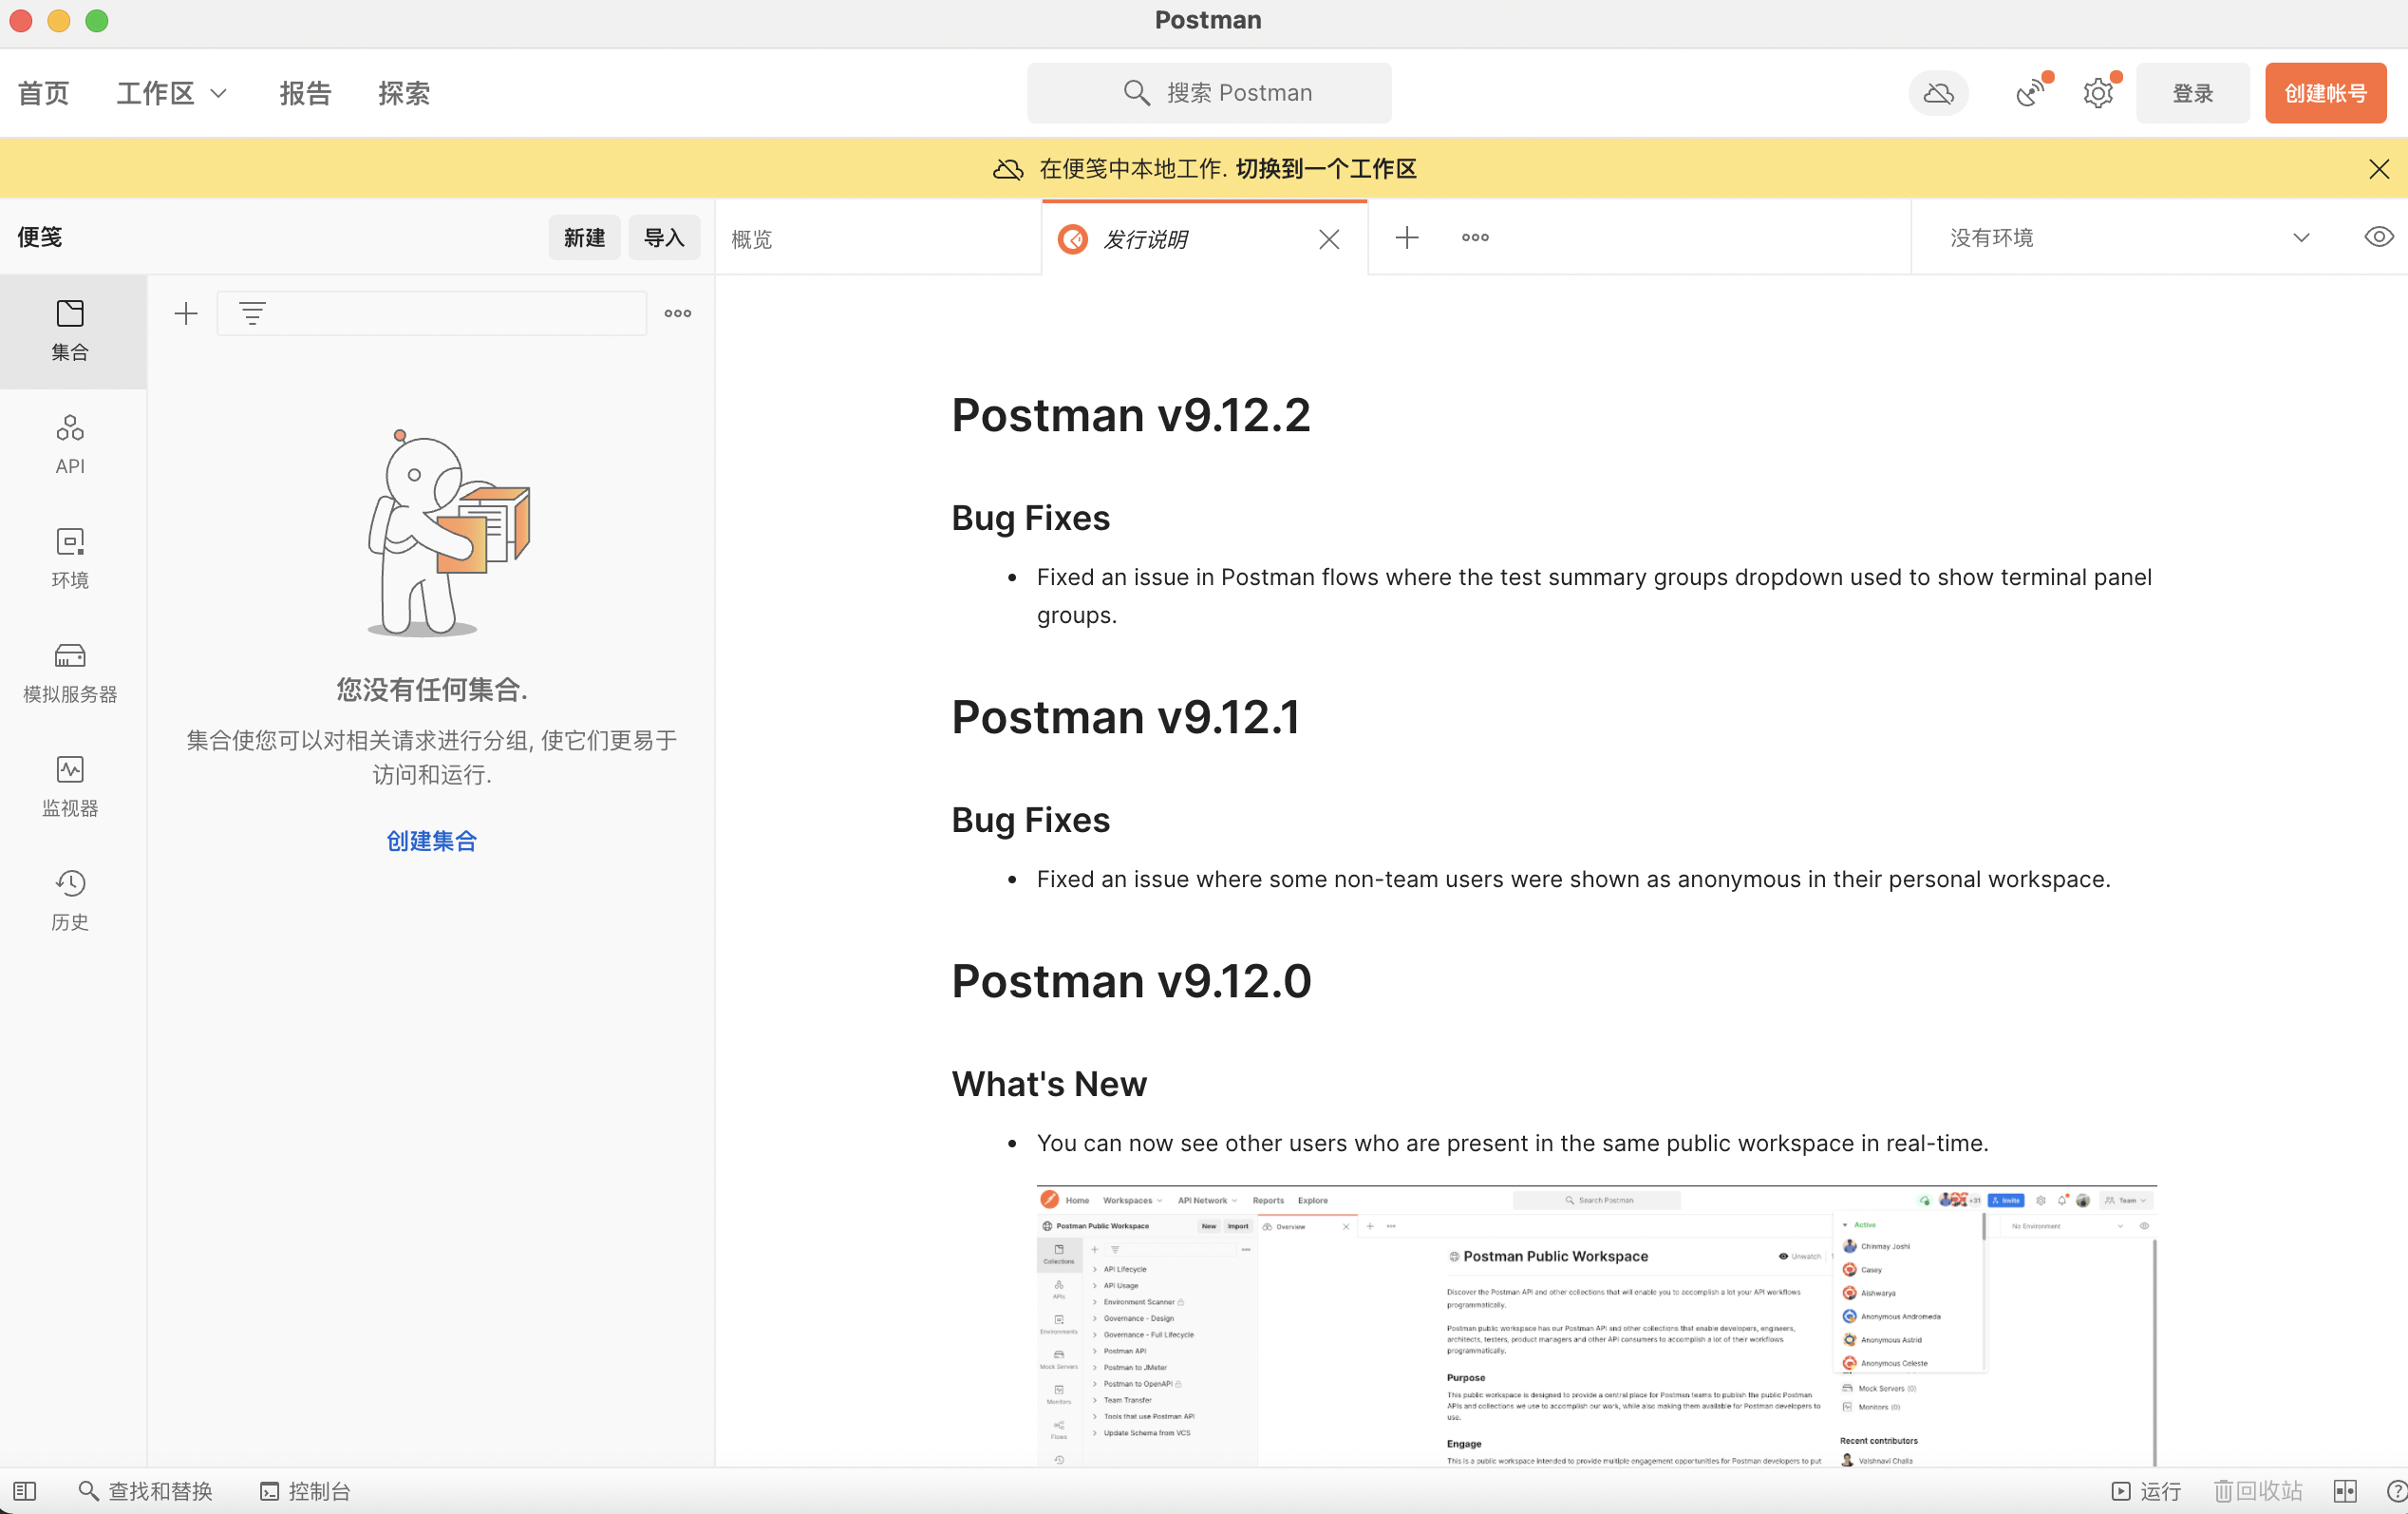The image size is (2408, 1514).
Task: Click 切换到一个工作区 link in banner
Action: tap(1326, 169)
